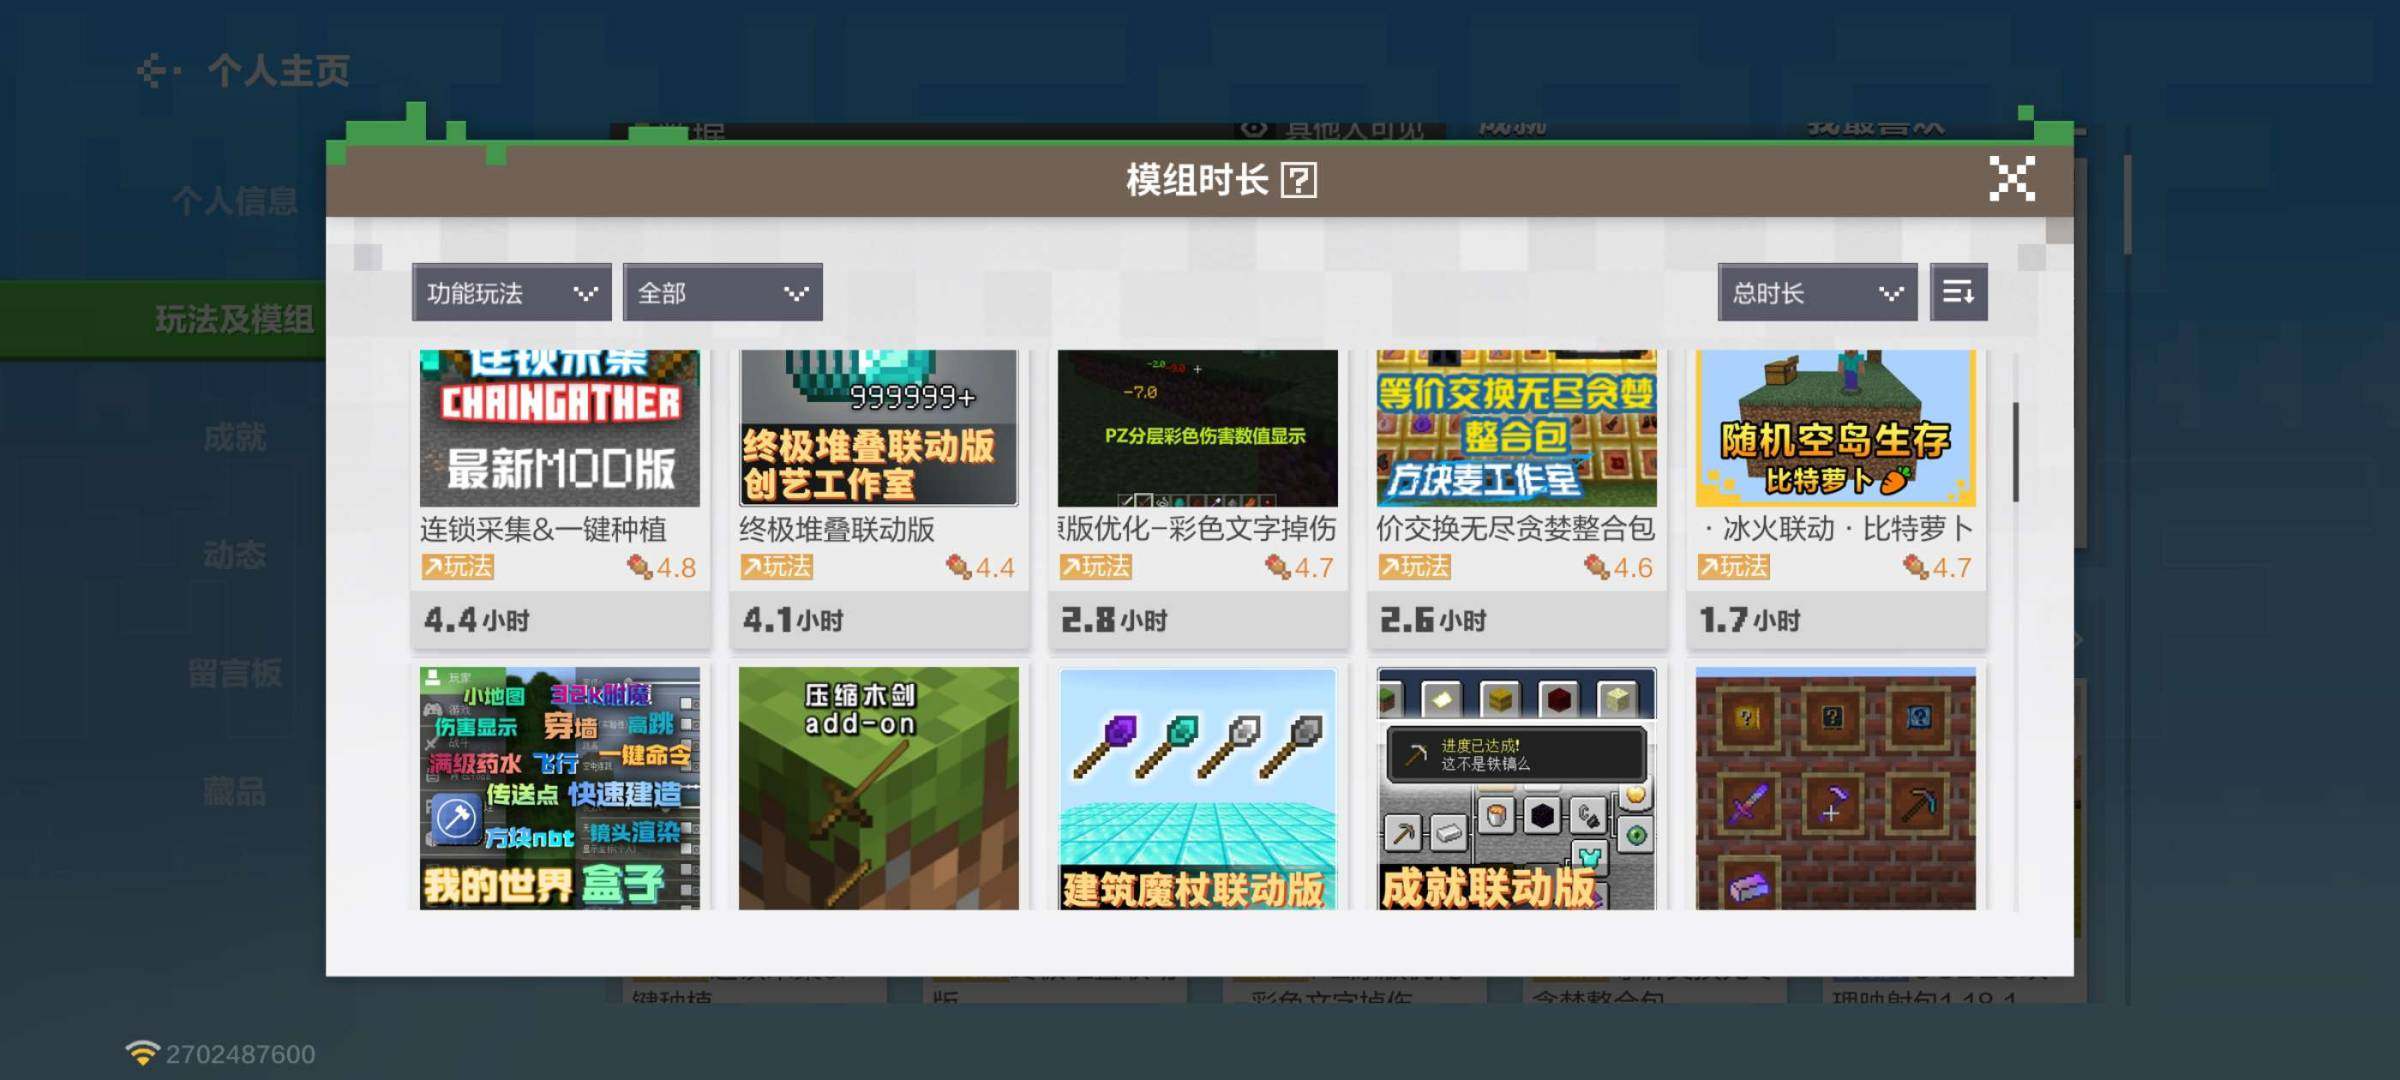The width and height of the screenshot is (2400, 1080).
Task: Open the sort order icon next to 总时长
Action: (x=1959, y=292)
